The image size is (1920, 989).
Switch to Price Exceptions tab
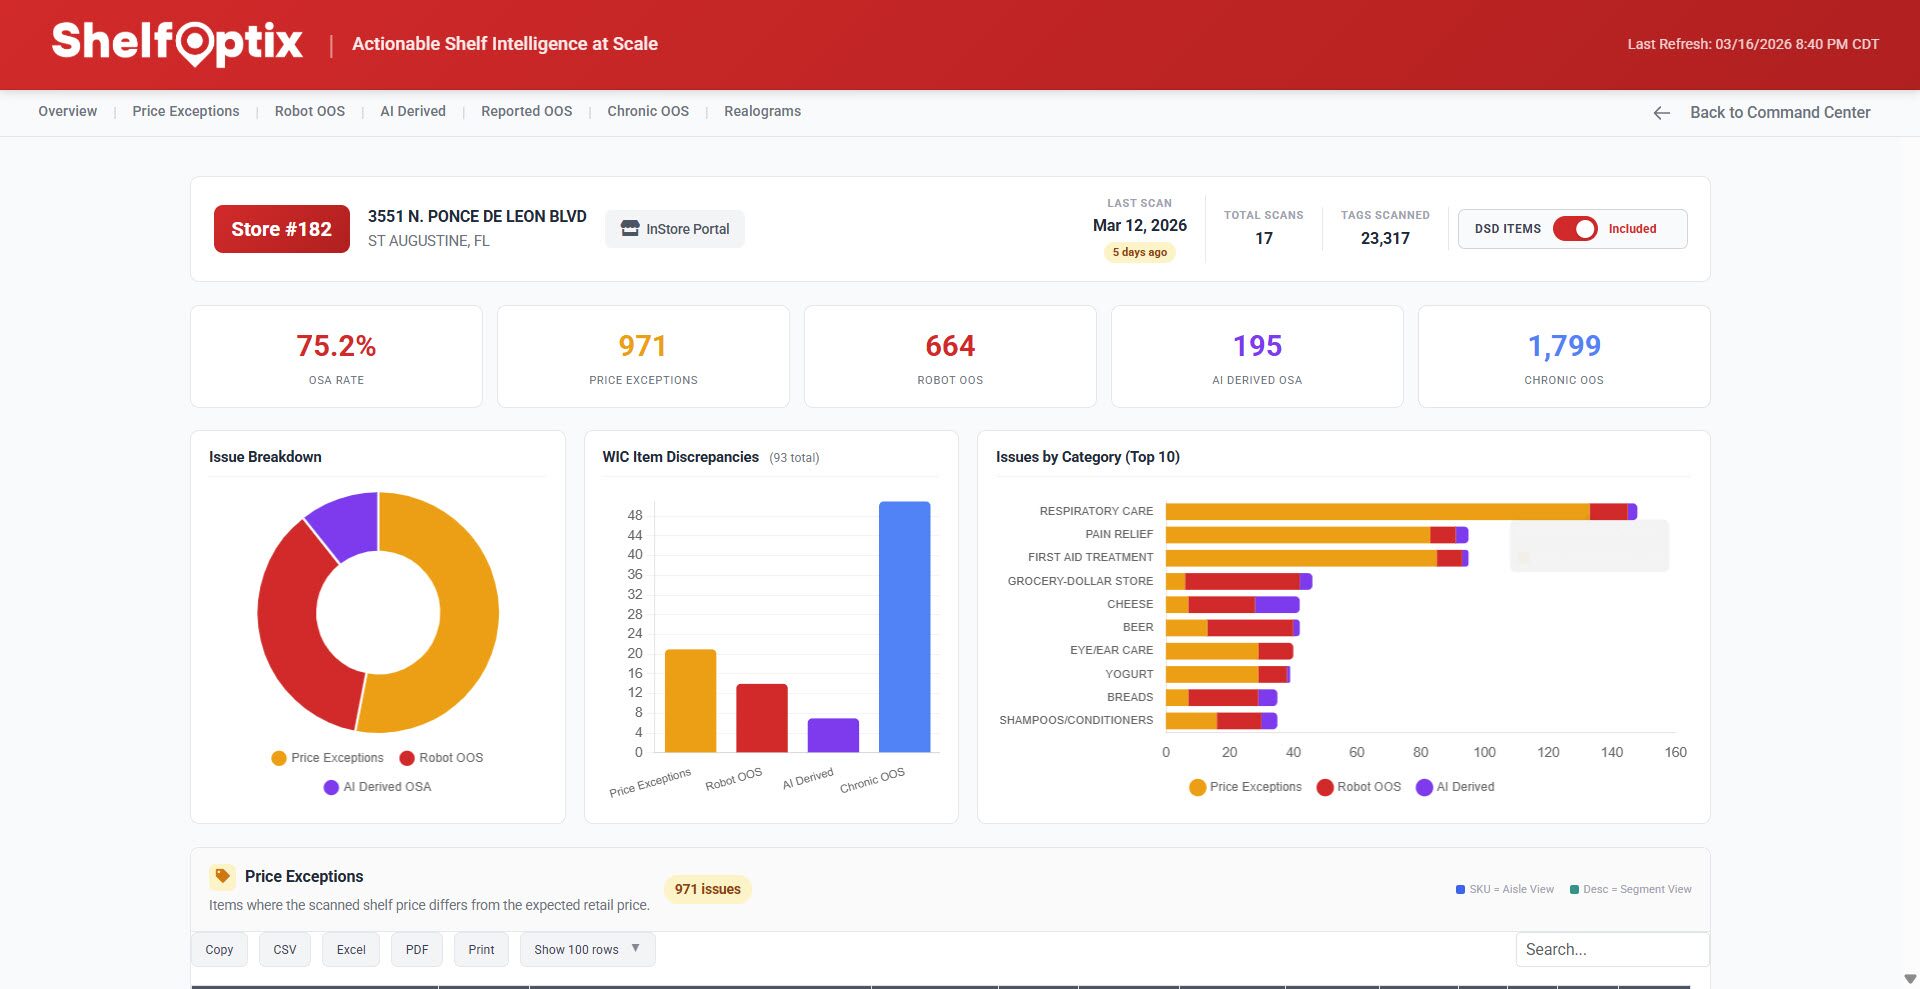point(186,111)
